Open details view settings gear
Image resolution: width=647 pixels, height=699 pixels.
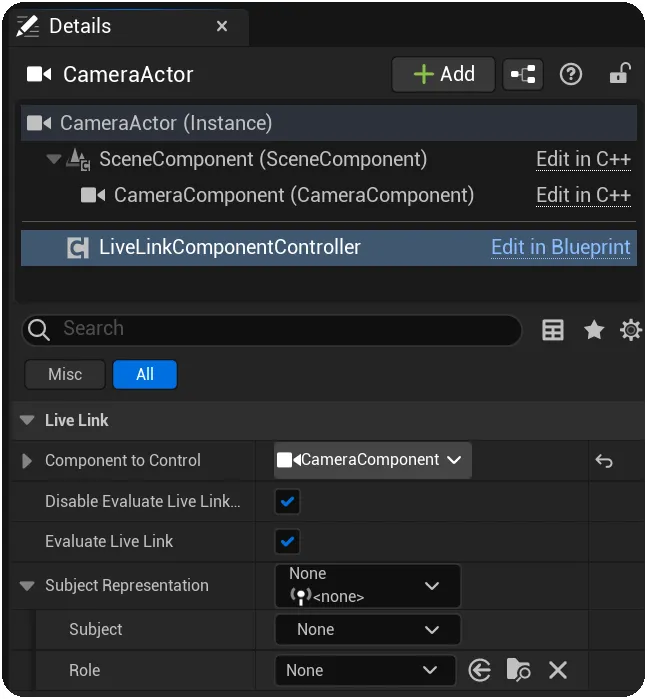[x=631, y=330]
